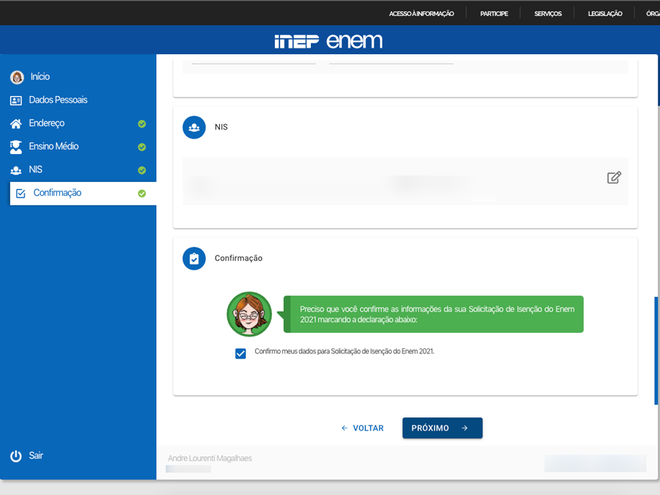Click the INEP enem logo

[328, 41]
